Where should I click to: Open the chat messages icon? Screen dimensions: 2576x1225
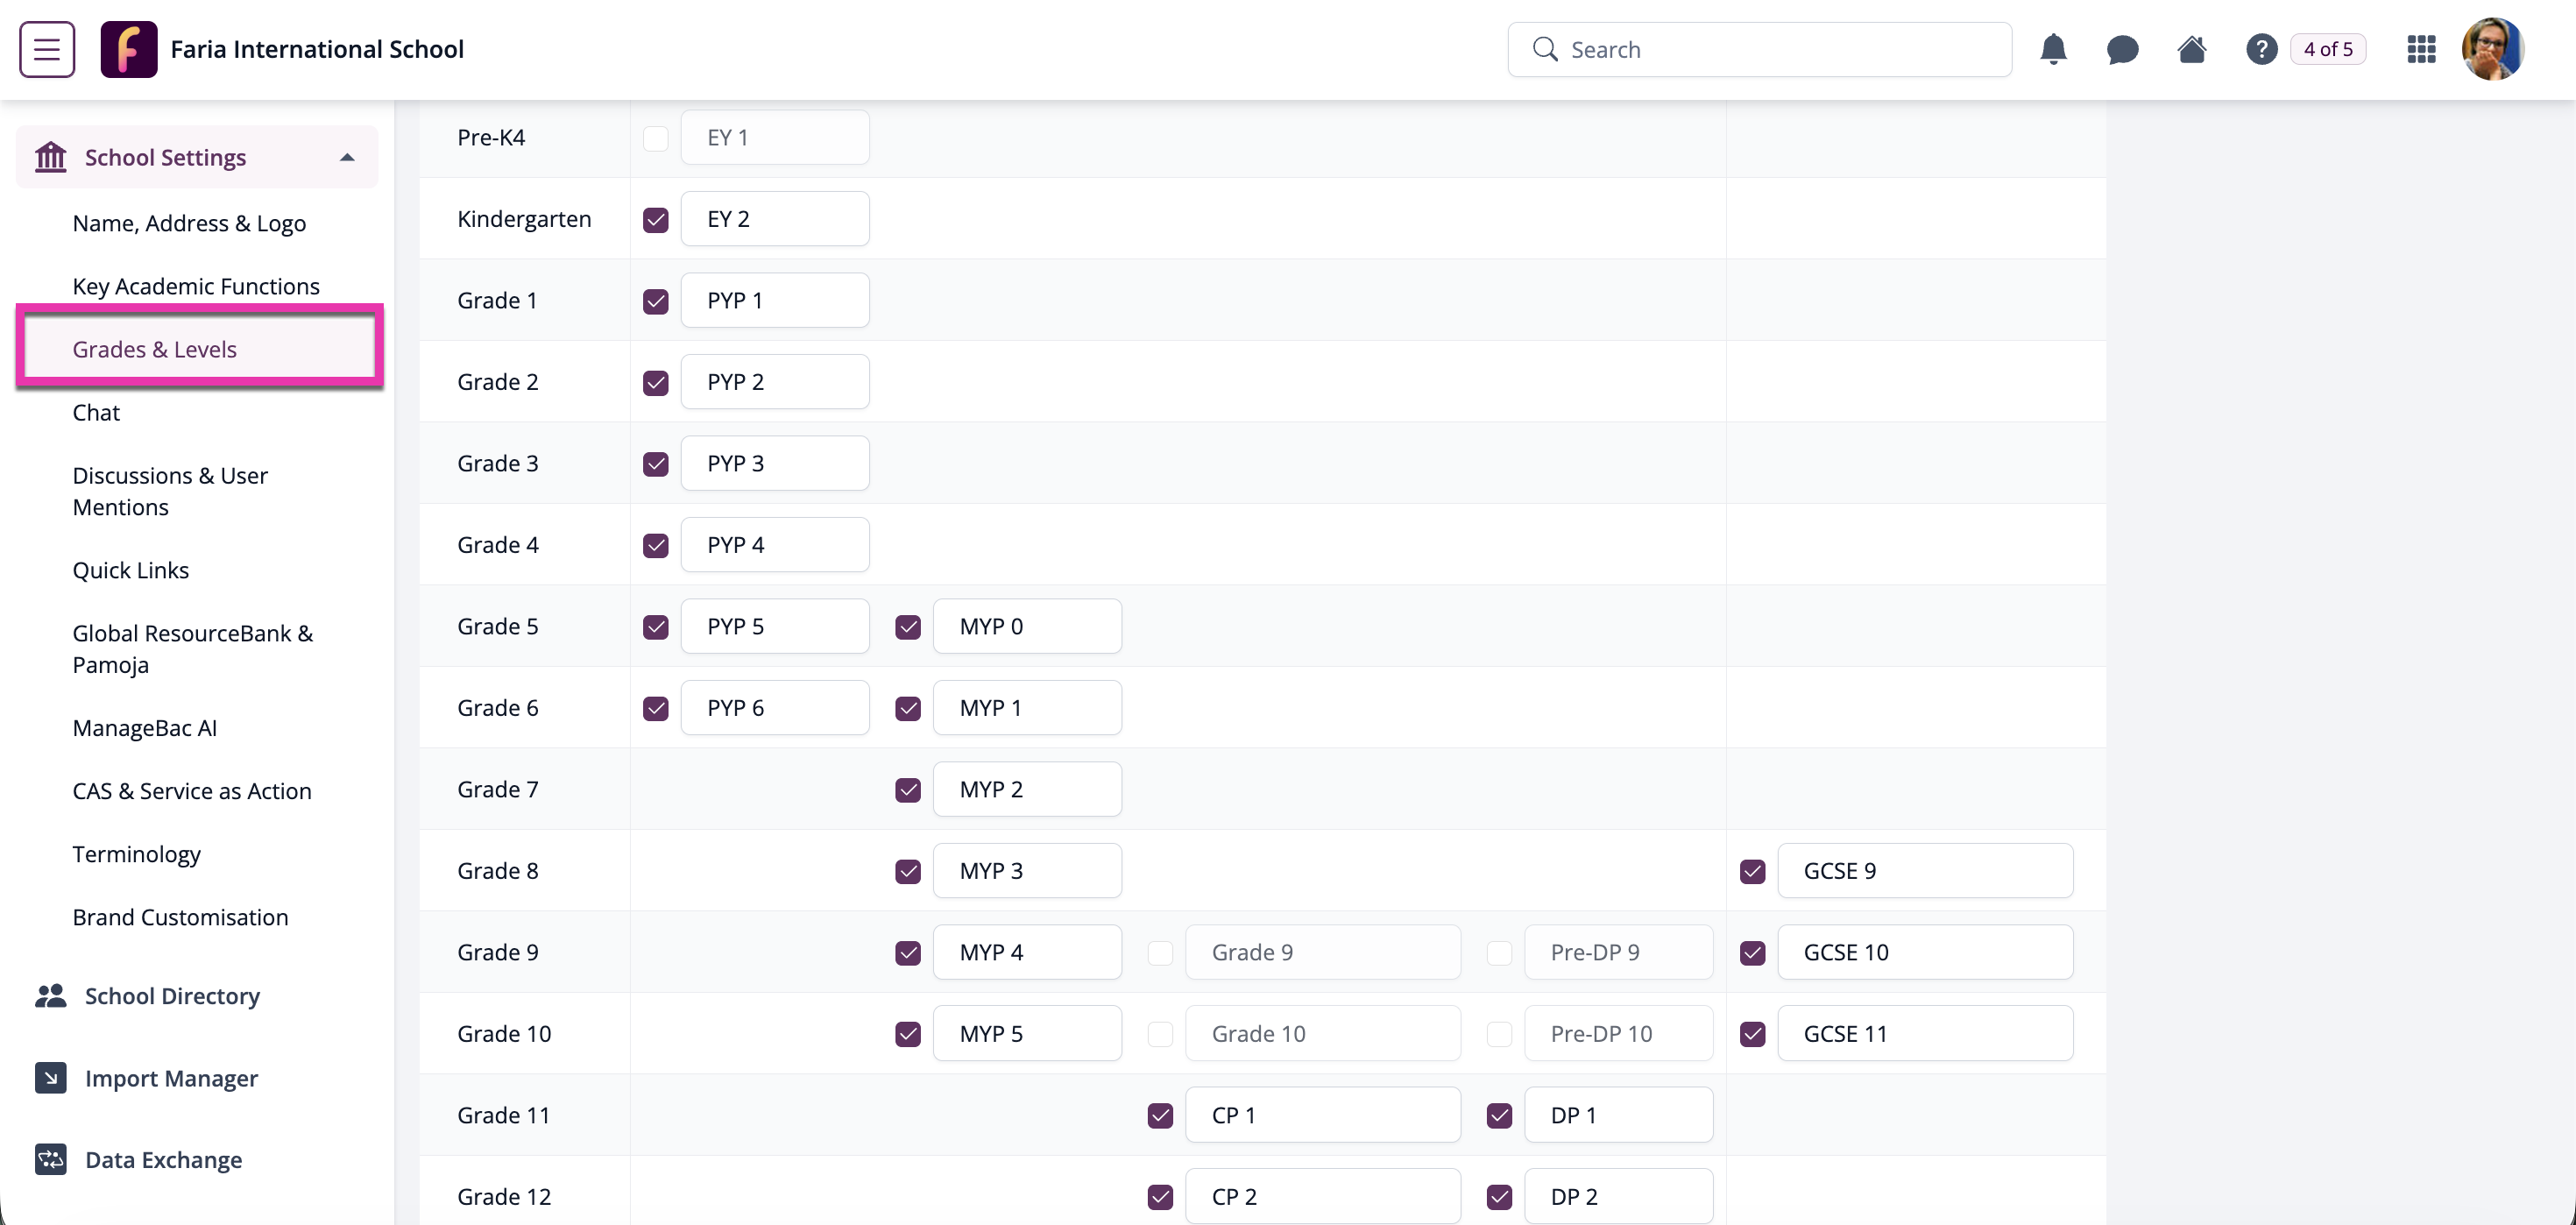[2122, 49]
